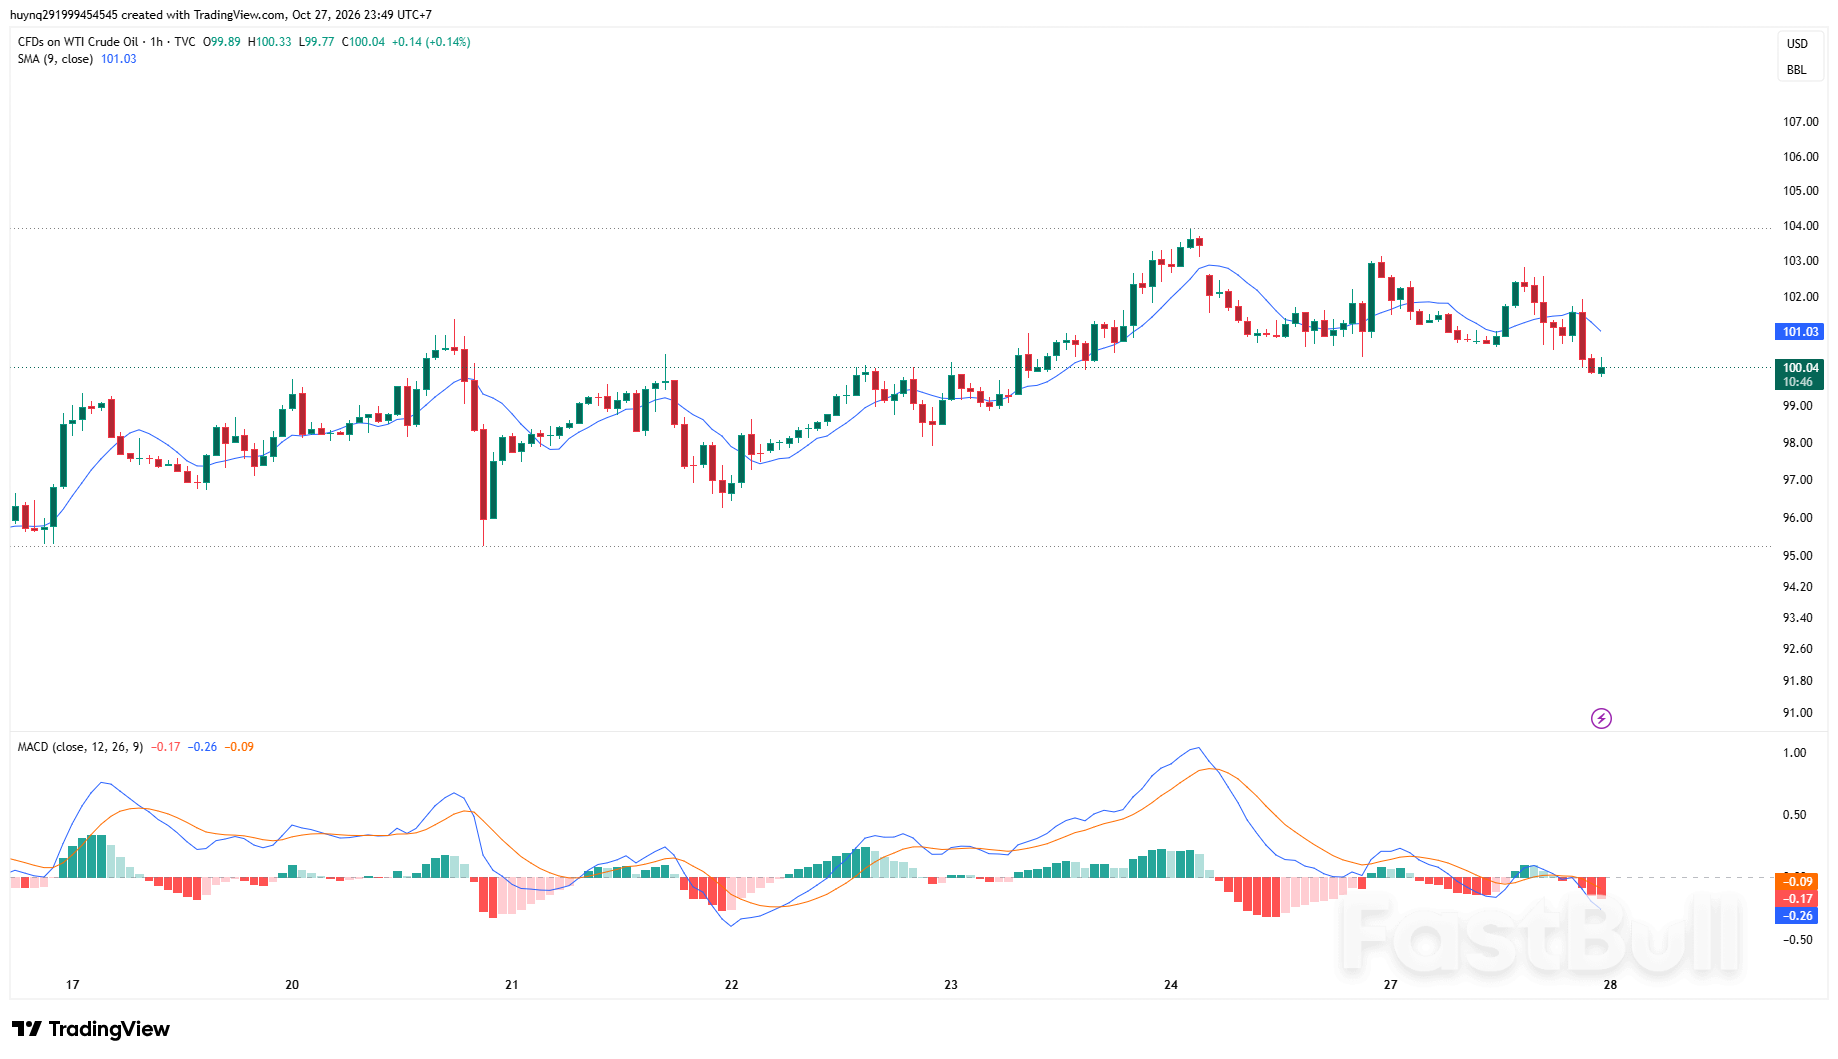Image resolution: width=1838 pixels, height=1059 pixels.
Task: Click the date label 24 on time axis
Action: coord(1171,985)
